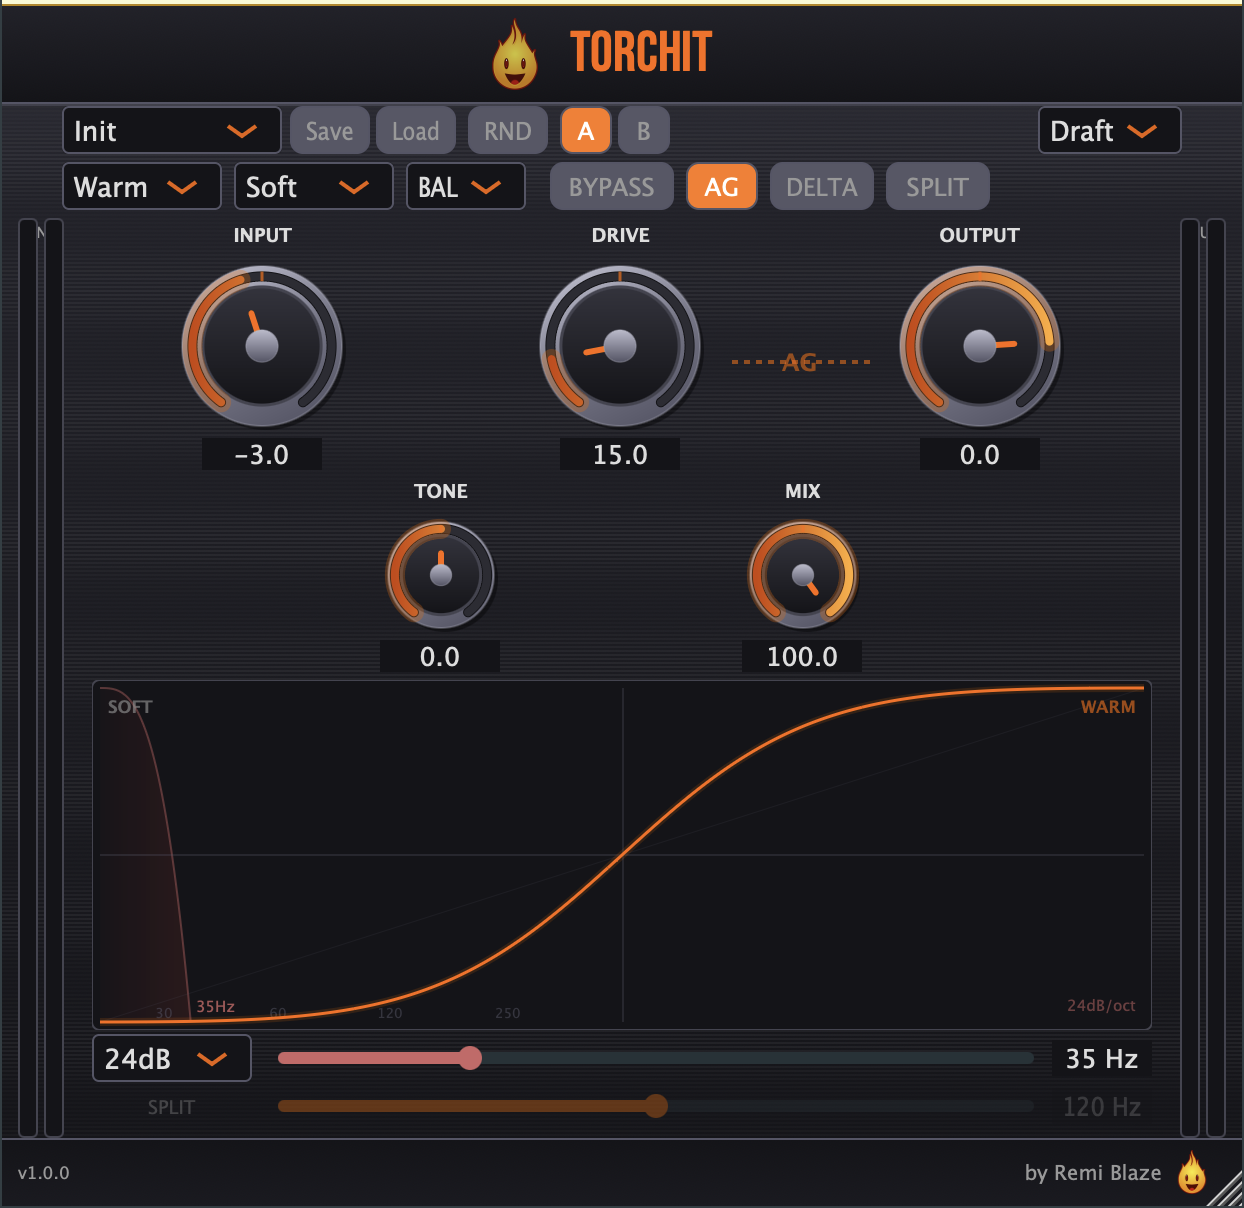The width and height of the screenshot is (1244, 1208).
Task: Switch to the A state
Action: tap(586, 131)
